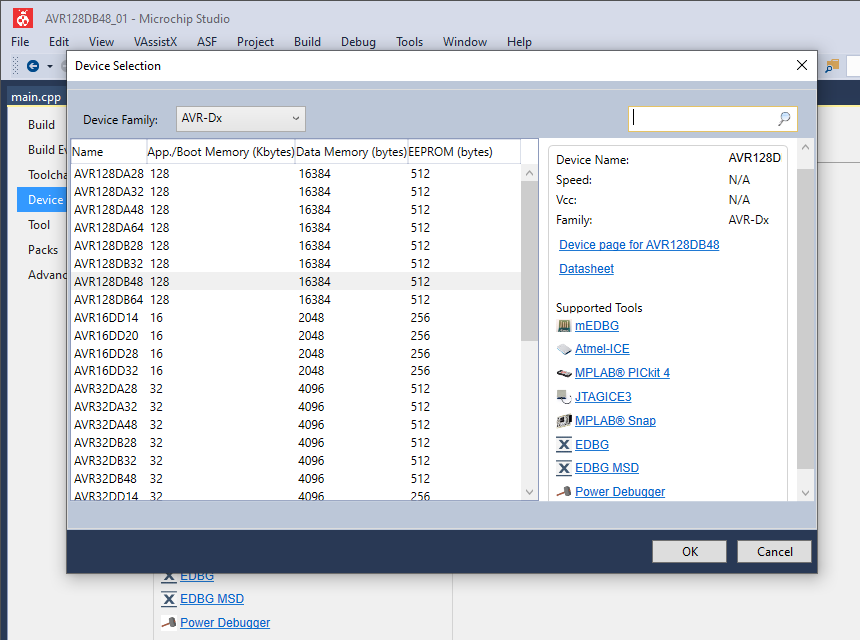Open the Help menu

[x=519, y=42]
